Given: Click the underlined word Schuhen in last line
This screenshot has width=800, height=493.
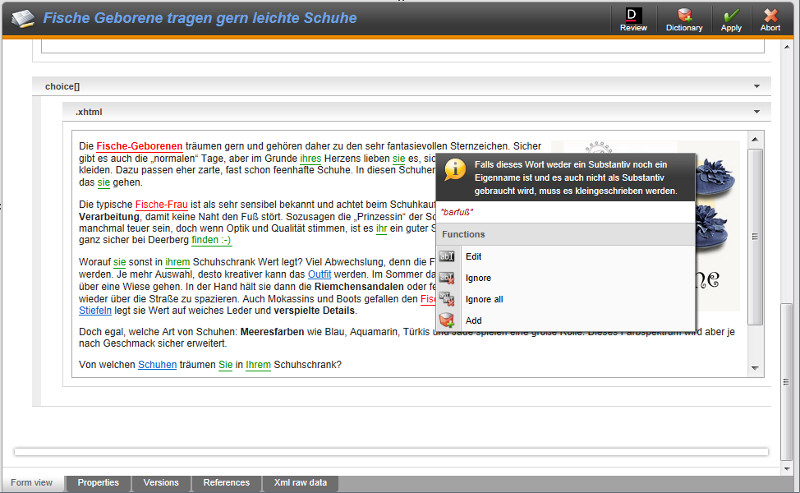Looking at the screenshot, I should point(157,365).
